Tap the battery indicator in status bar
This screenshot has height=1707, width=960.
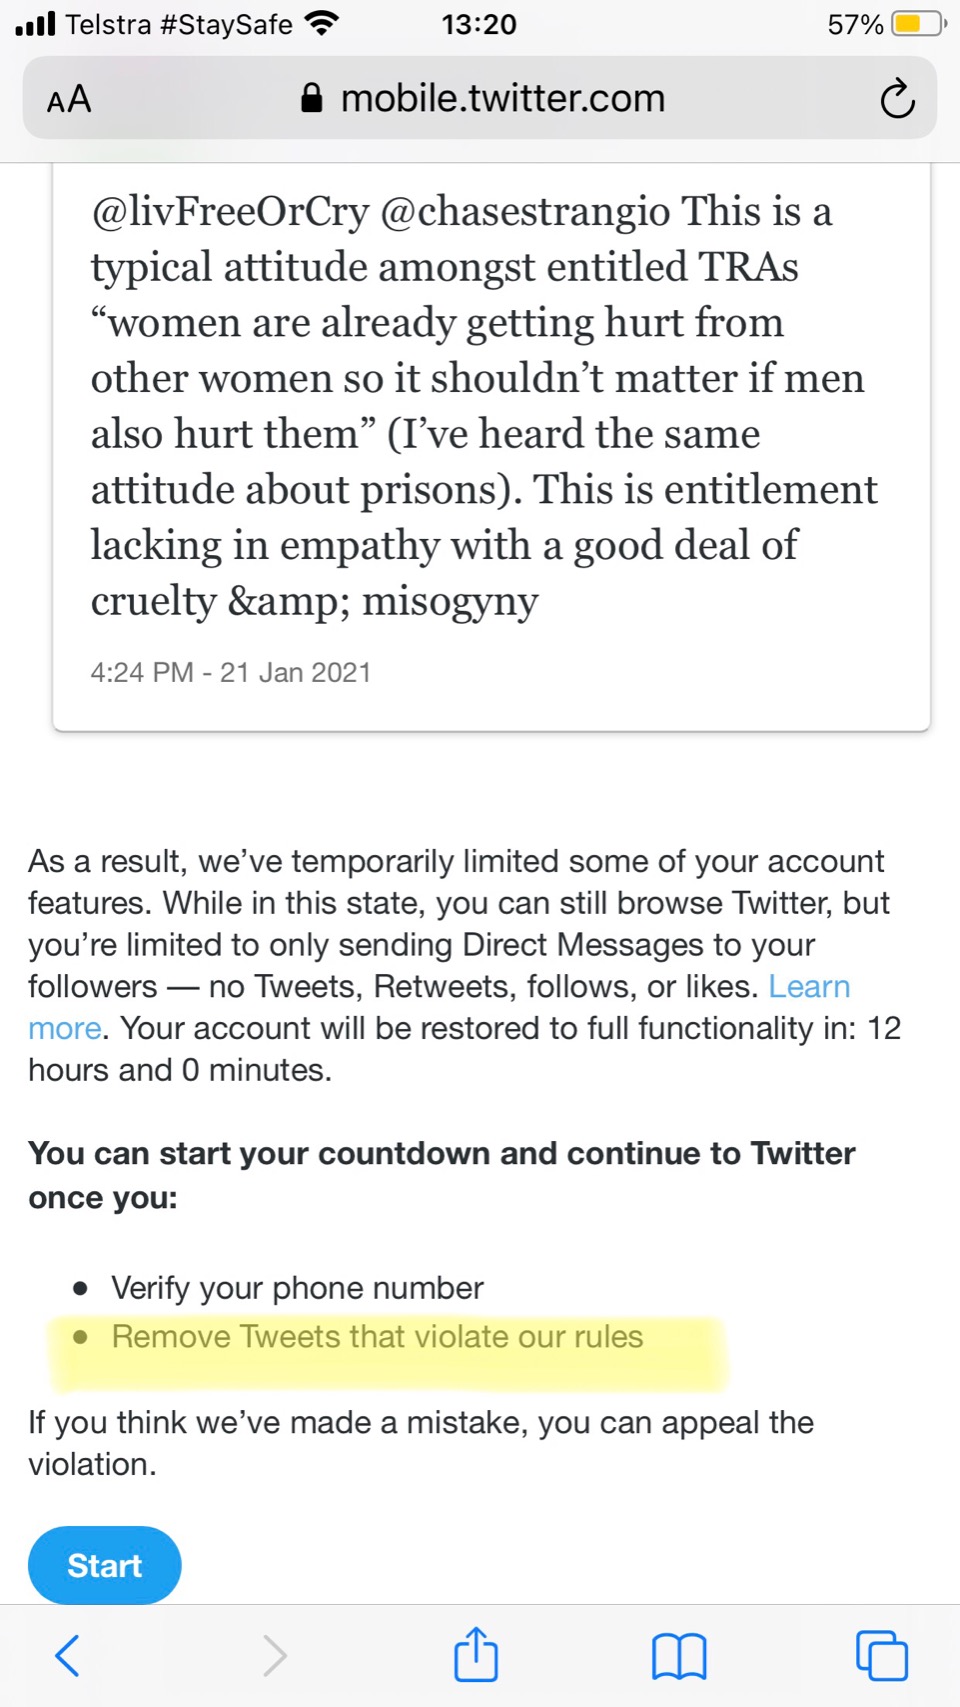[x=917, y=24]
